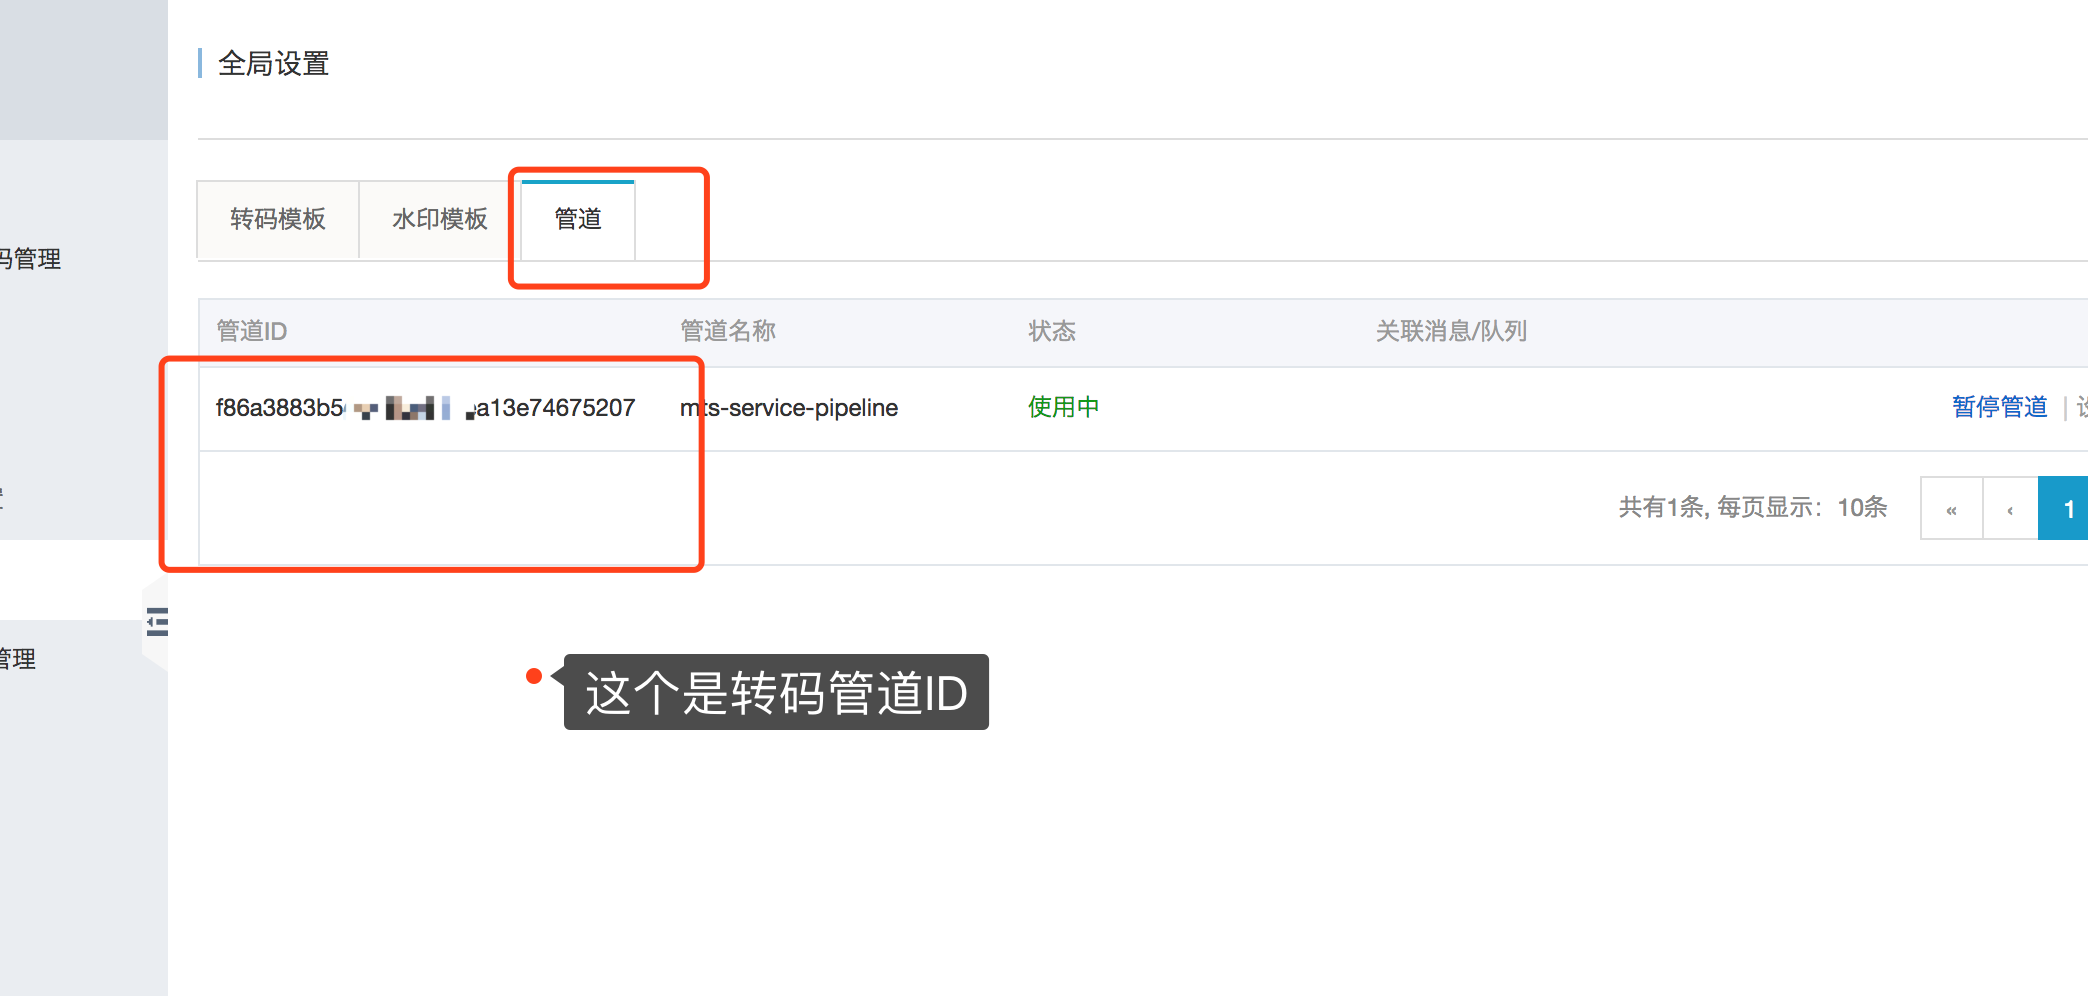Screen dimensions: 2088x996
Task: Collapse the sidebar using the fold icon
Action: [x=157, y=622]
